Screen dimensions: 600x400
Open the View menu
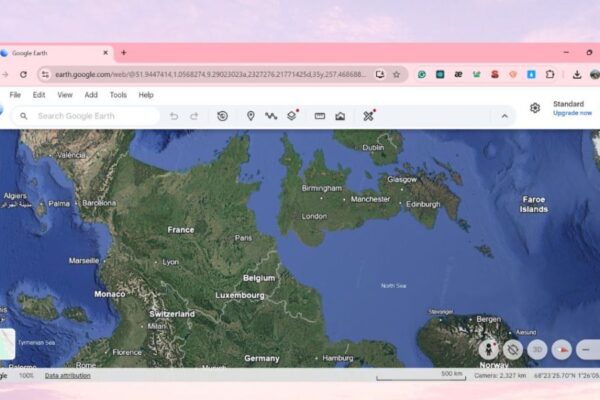(x=65, y=95)
